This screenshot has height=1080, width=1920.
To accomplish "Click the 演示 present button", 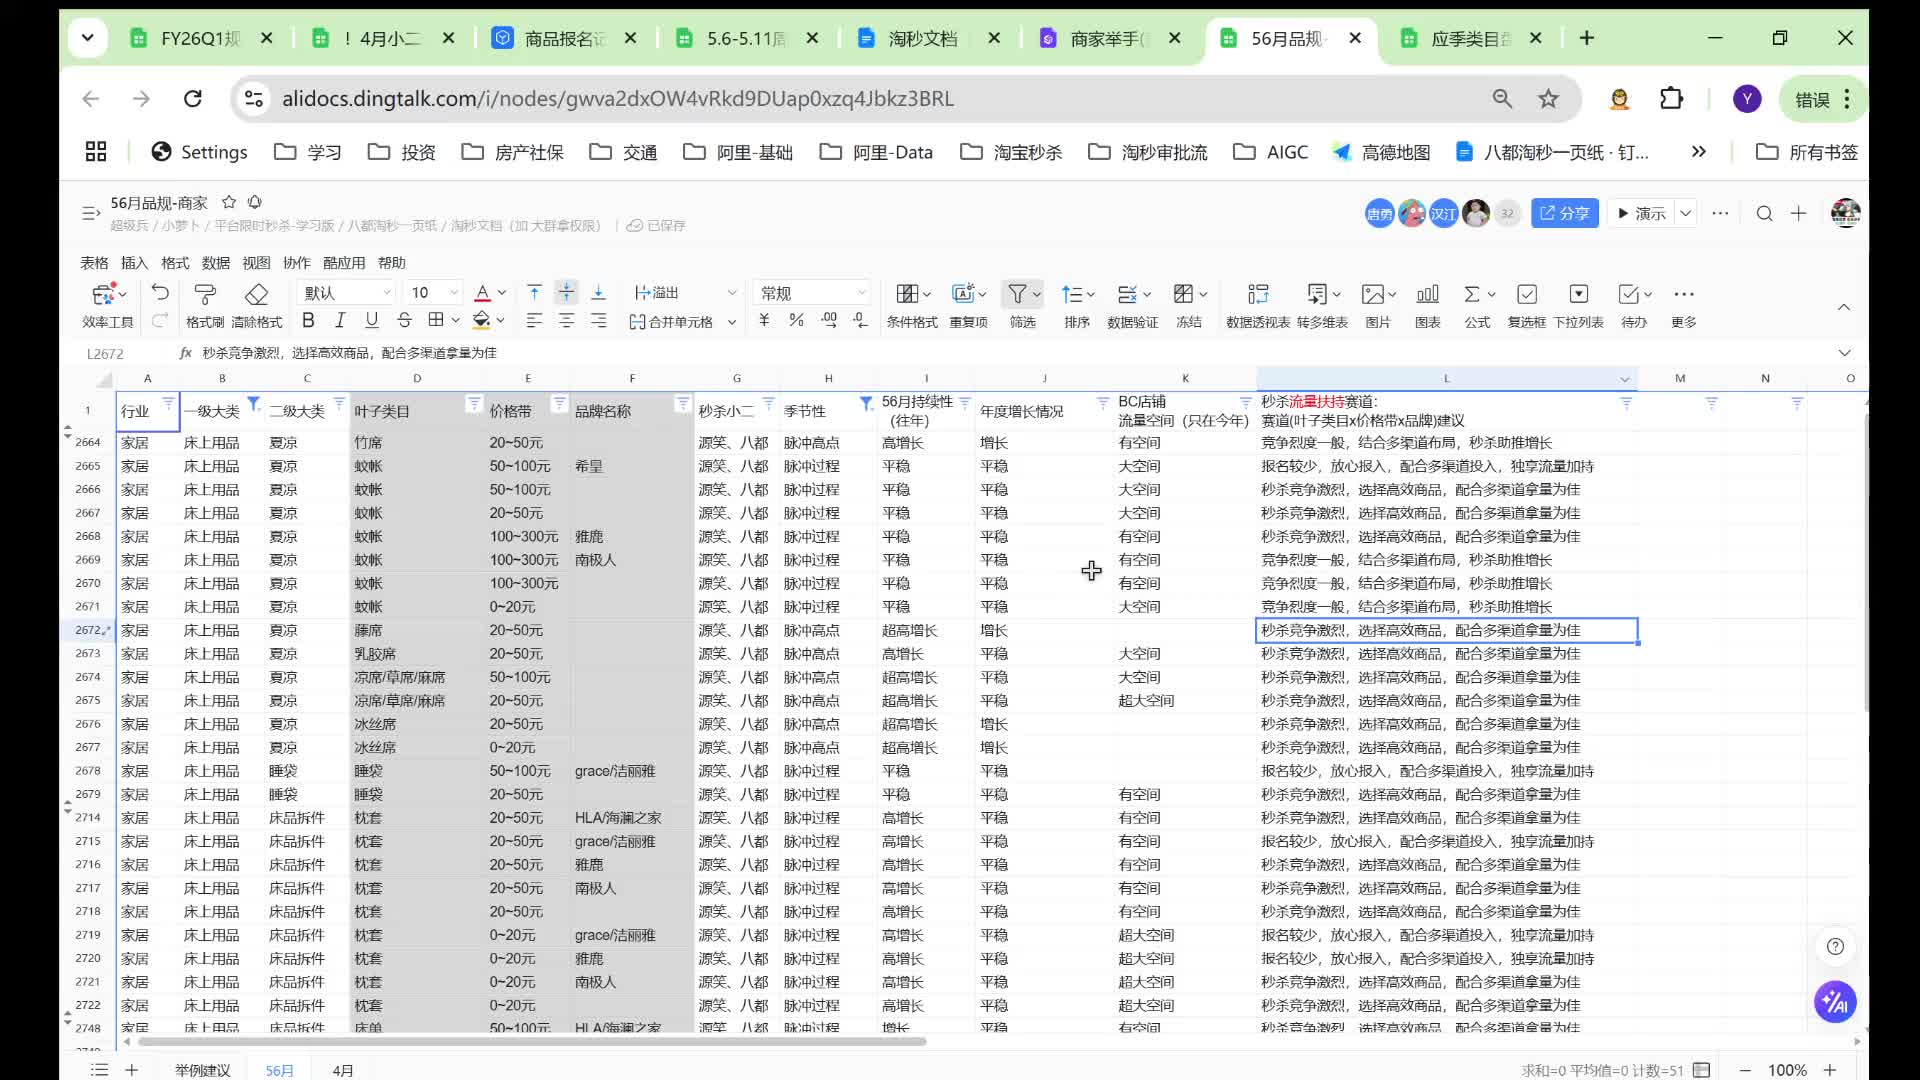I will pyautogui.click(x=1641, y=213).
